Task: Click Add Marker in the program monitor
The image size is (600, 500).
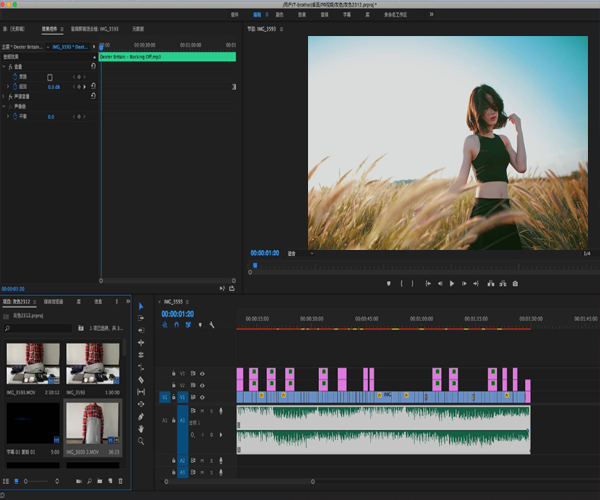Action: click(388, 283)
